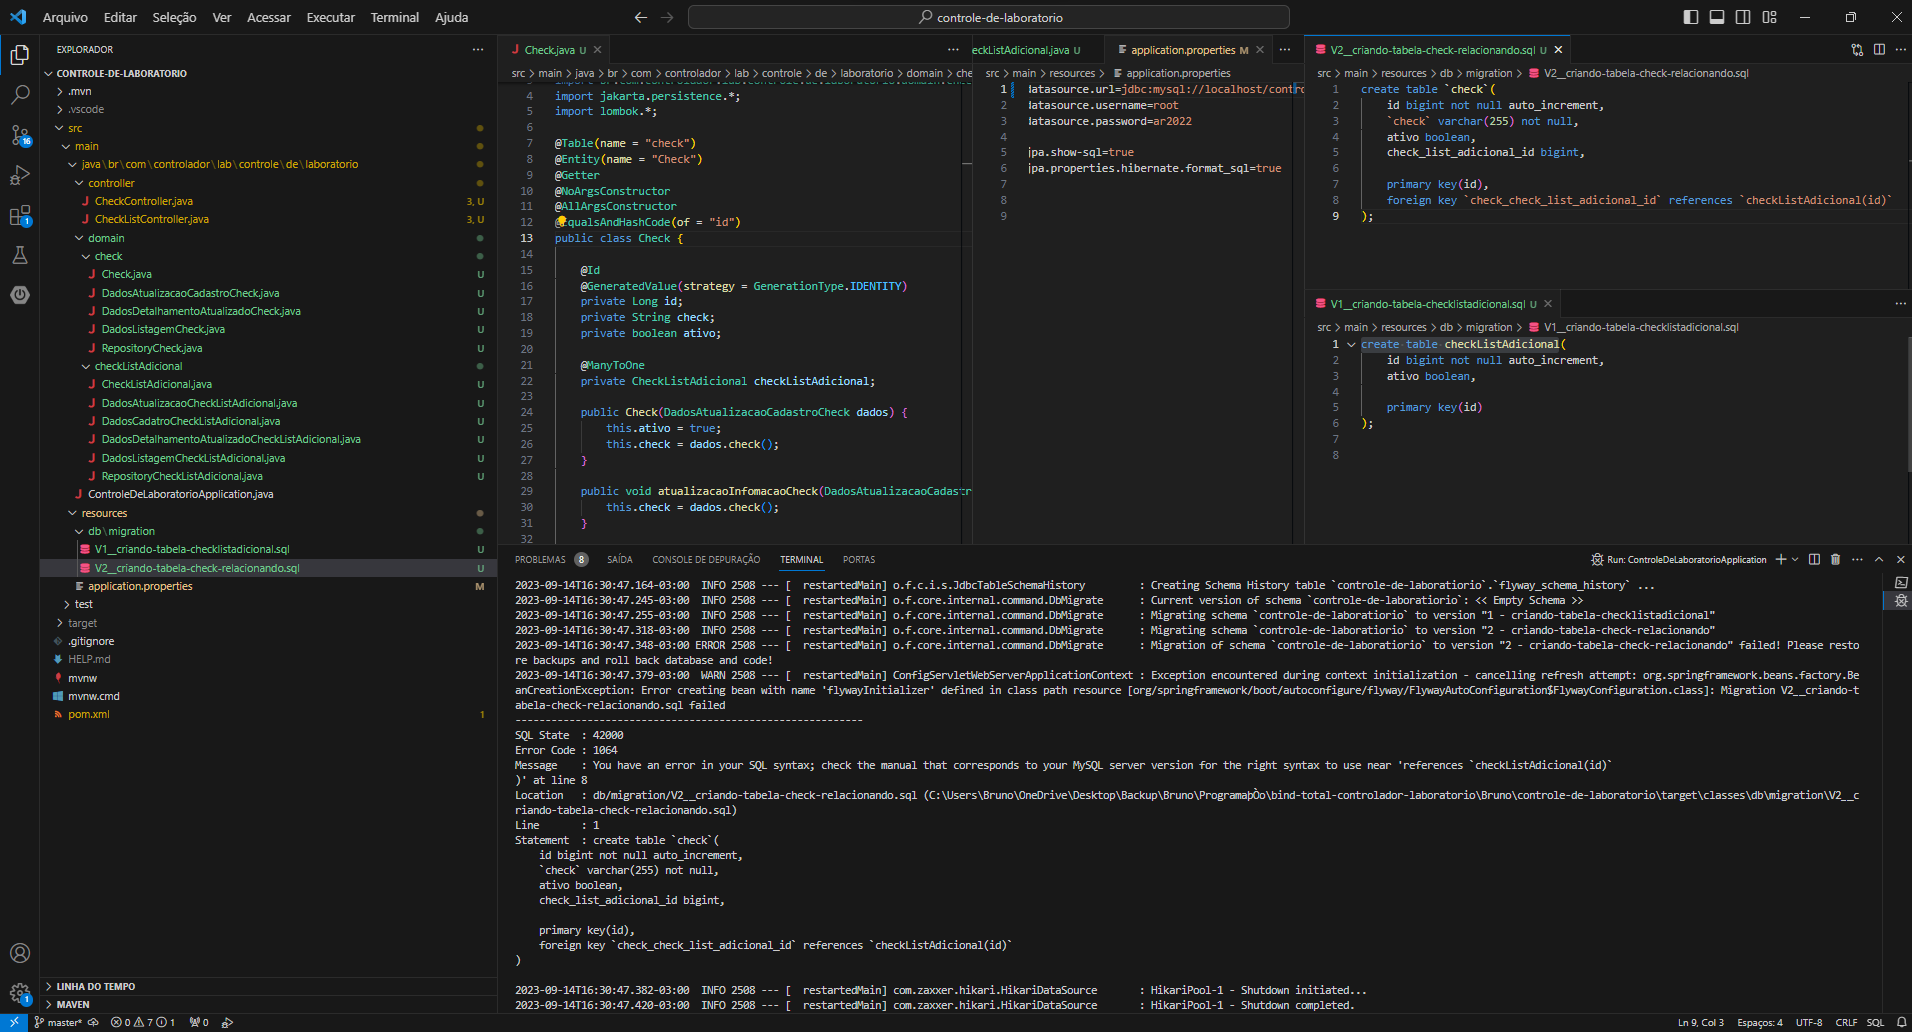This screenshot has height=1032, width=1912.
Task: Click the master* git branch indicator
Action: point(58,1022)
